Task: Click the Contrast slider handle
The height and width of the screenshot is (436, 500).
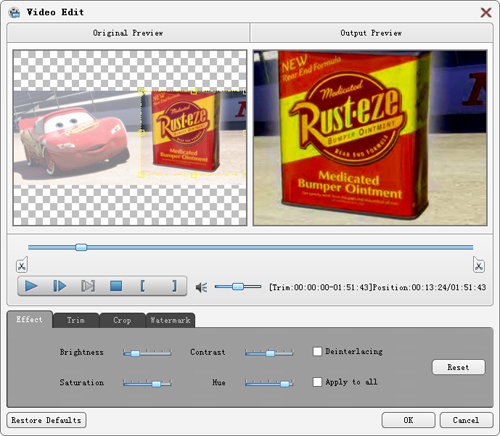Action: (x=270, y=353)
